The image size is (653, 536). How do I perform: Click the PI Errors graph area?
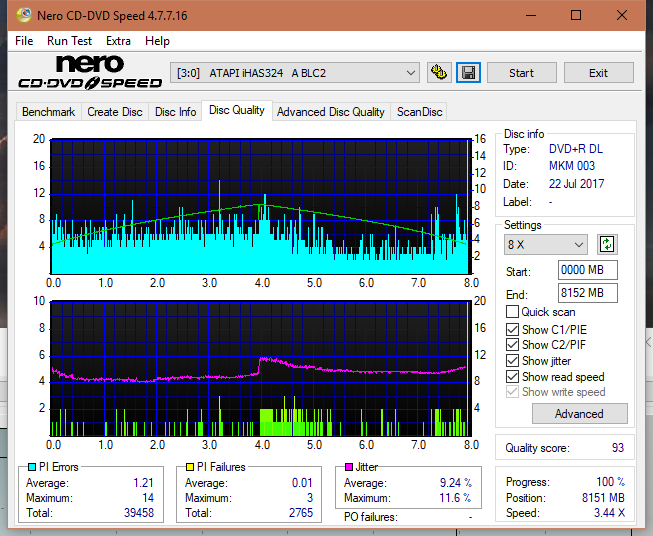[x=261, y=206]
